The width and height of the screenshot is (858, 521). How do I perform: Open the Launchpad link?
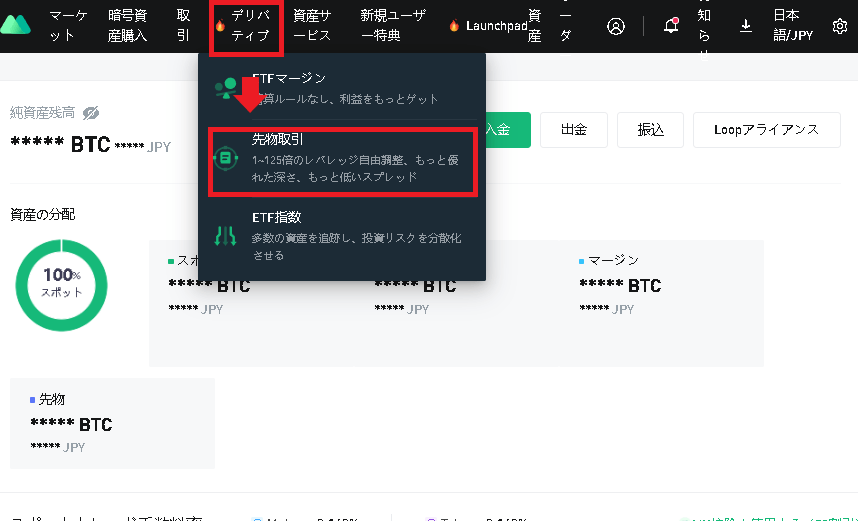pyautogui.click(x=496, y=26)
